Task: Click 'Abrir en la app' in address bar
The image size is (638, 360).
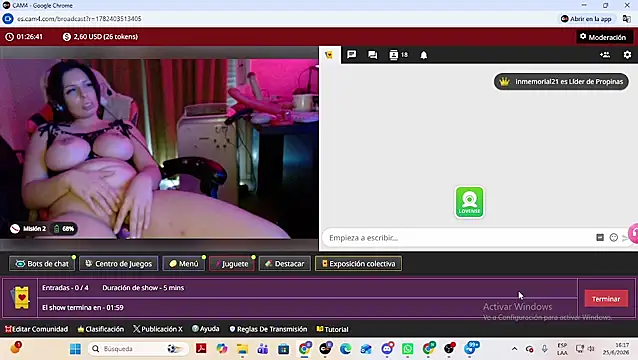Action: 586,19
